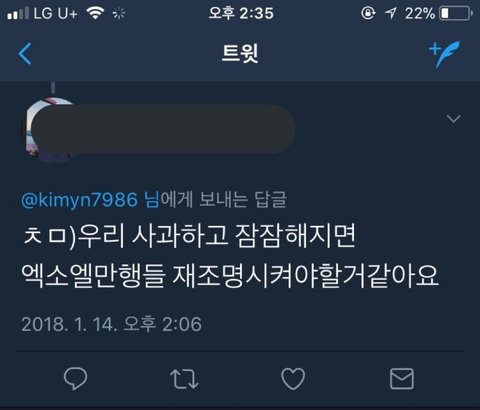Like the tweet with heart icon
The width and height of the screenshot is (480, 410).
(293, 379)
